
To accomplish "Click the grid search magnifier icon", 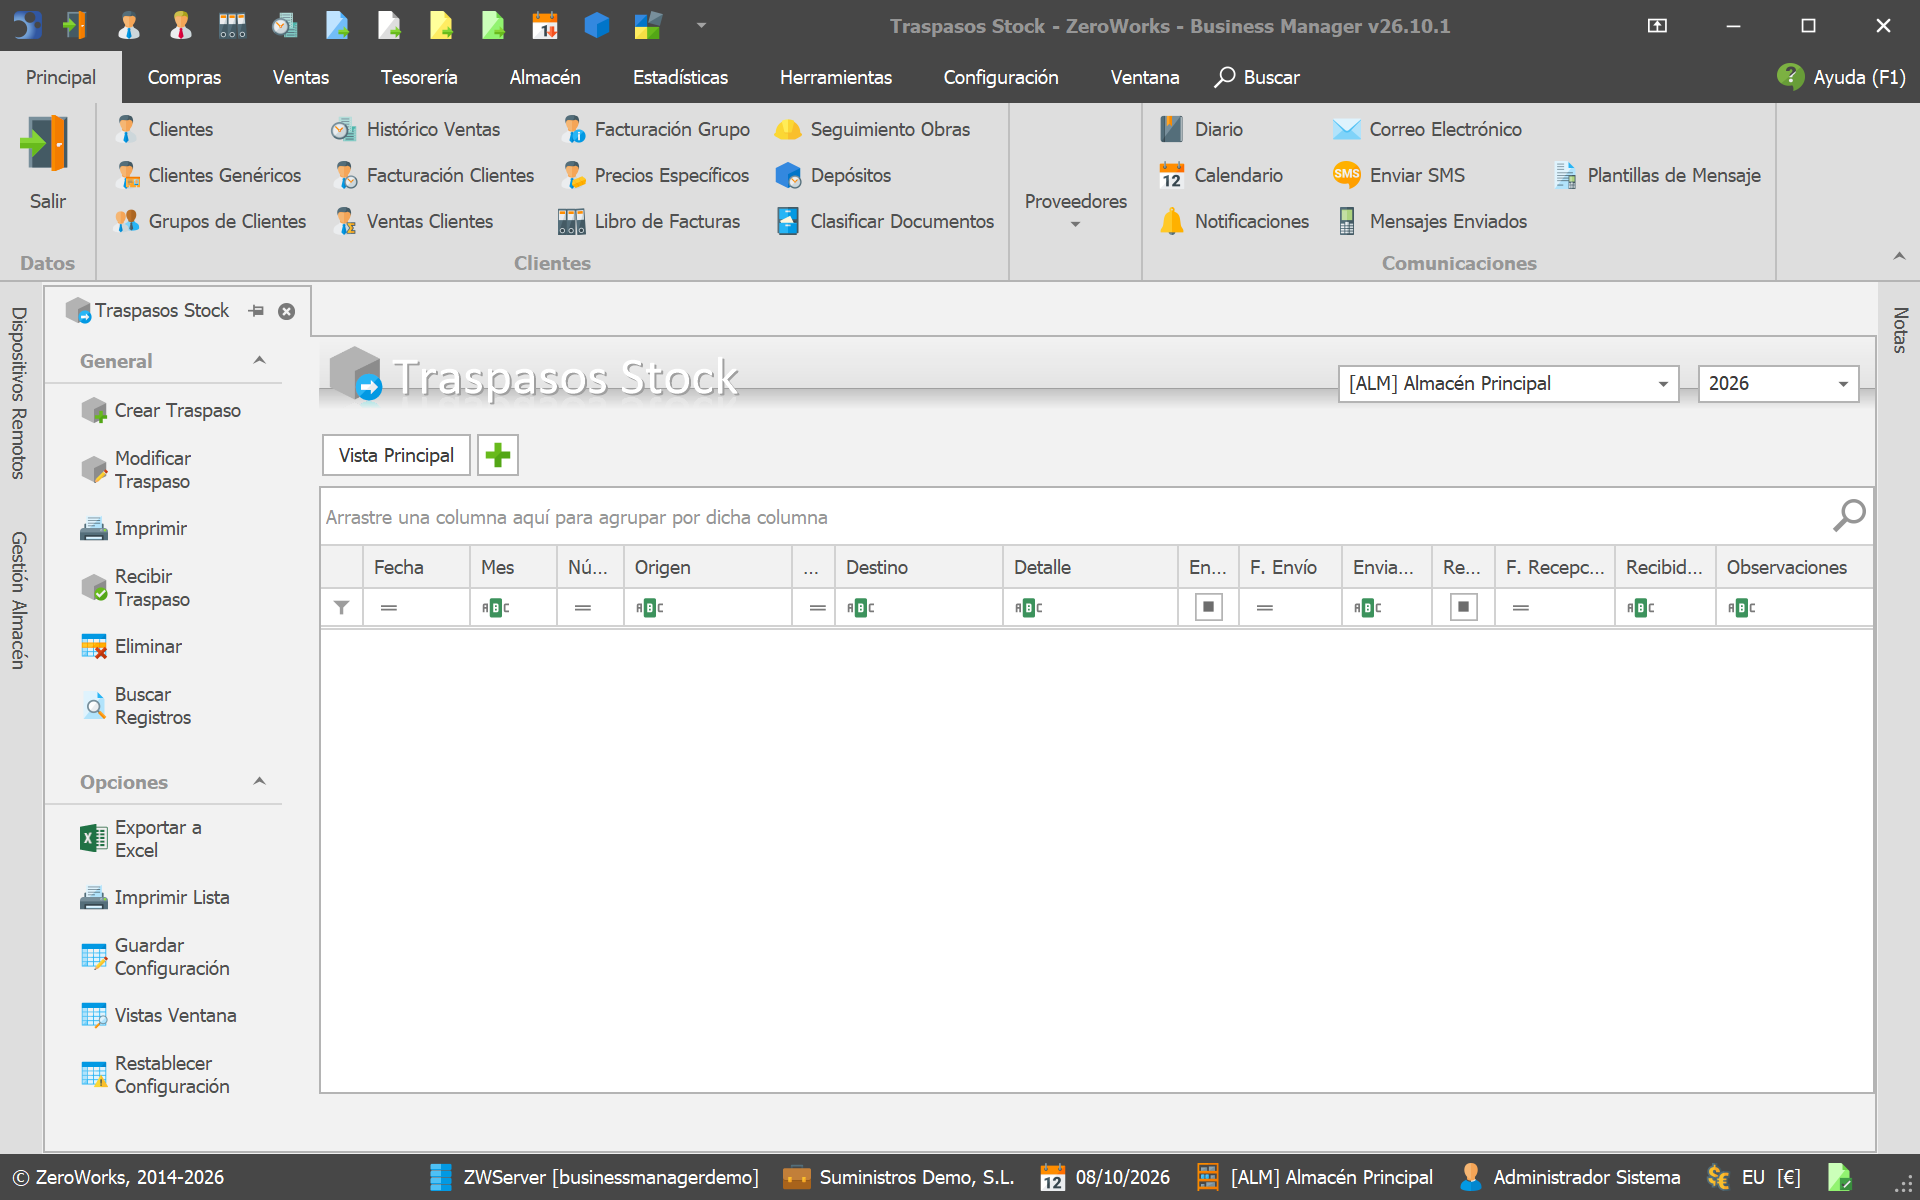I will (1849, 516).
